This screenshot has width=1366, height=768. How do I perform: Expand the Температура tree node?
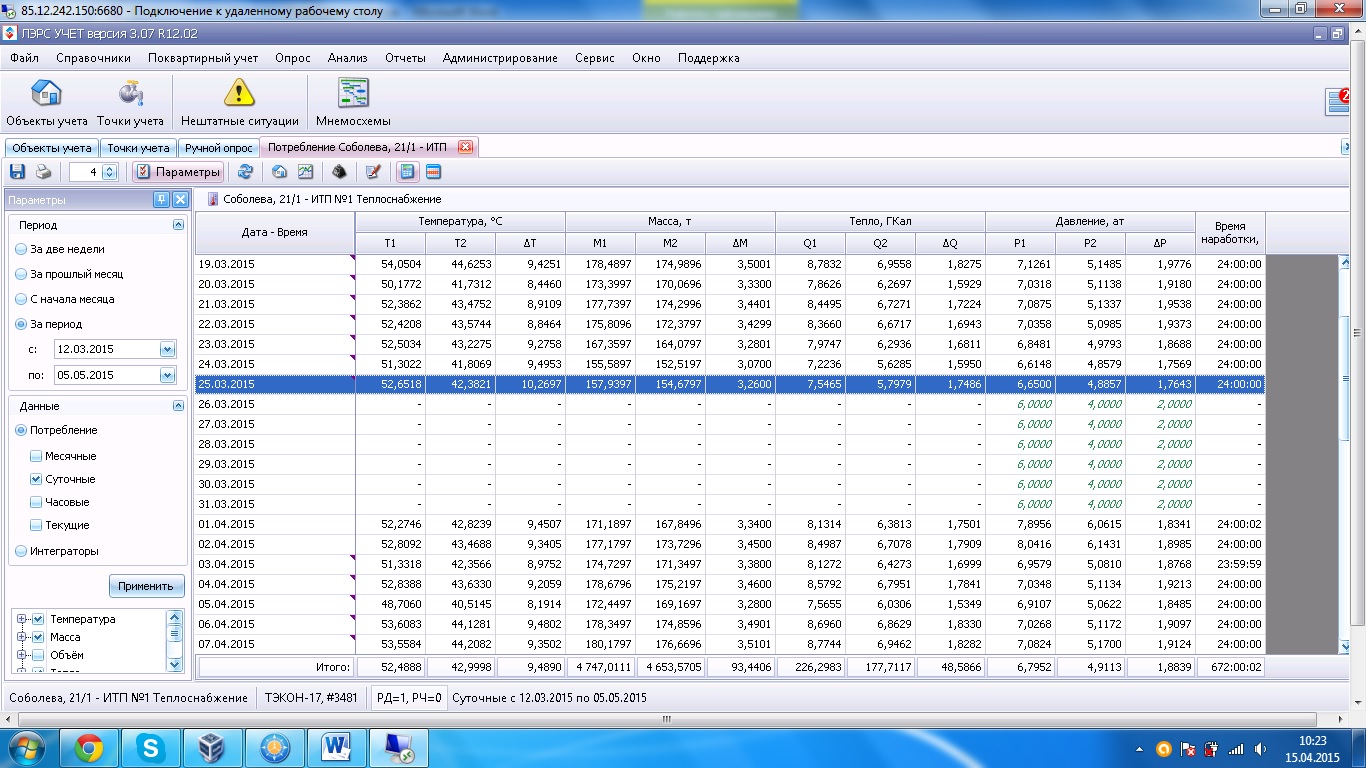point(21,619)
